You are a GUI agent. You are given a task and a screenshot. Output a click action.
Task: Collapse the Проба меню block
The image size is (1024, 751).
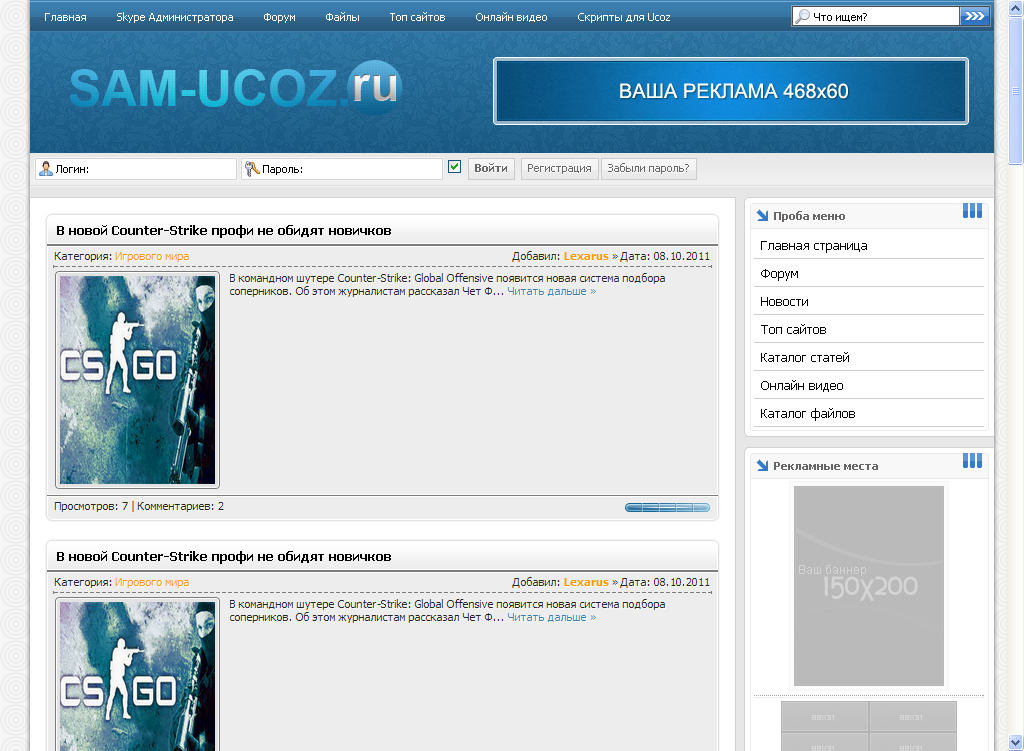tap(972, 211)
